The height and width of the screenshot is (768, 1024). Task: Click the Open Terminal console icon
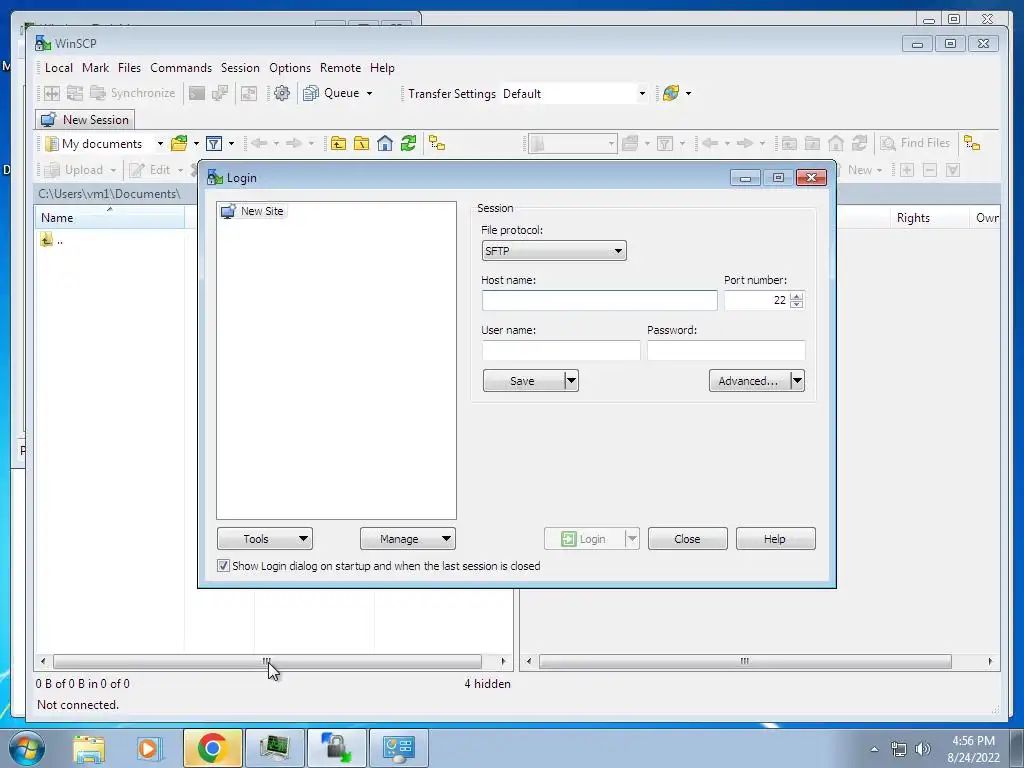point(197,93)
